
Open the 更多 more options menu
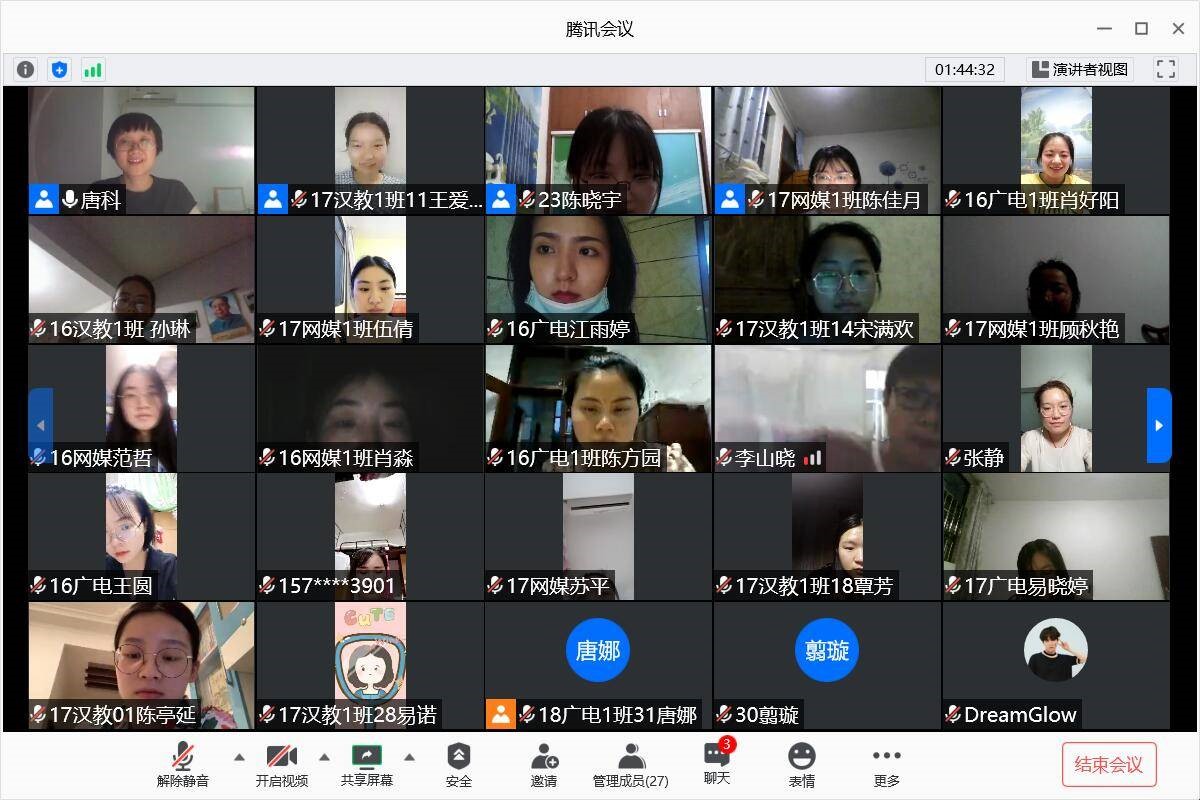(x=886, y=765)
